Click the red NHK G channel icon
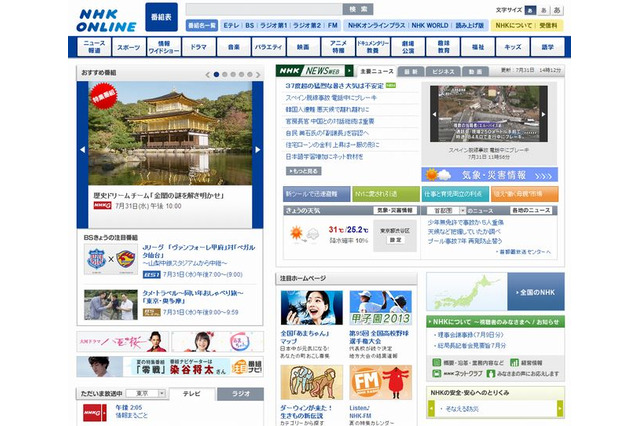640x426 pixels. tap(95, 413)
